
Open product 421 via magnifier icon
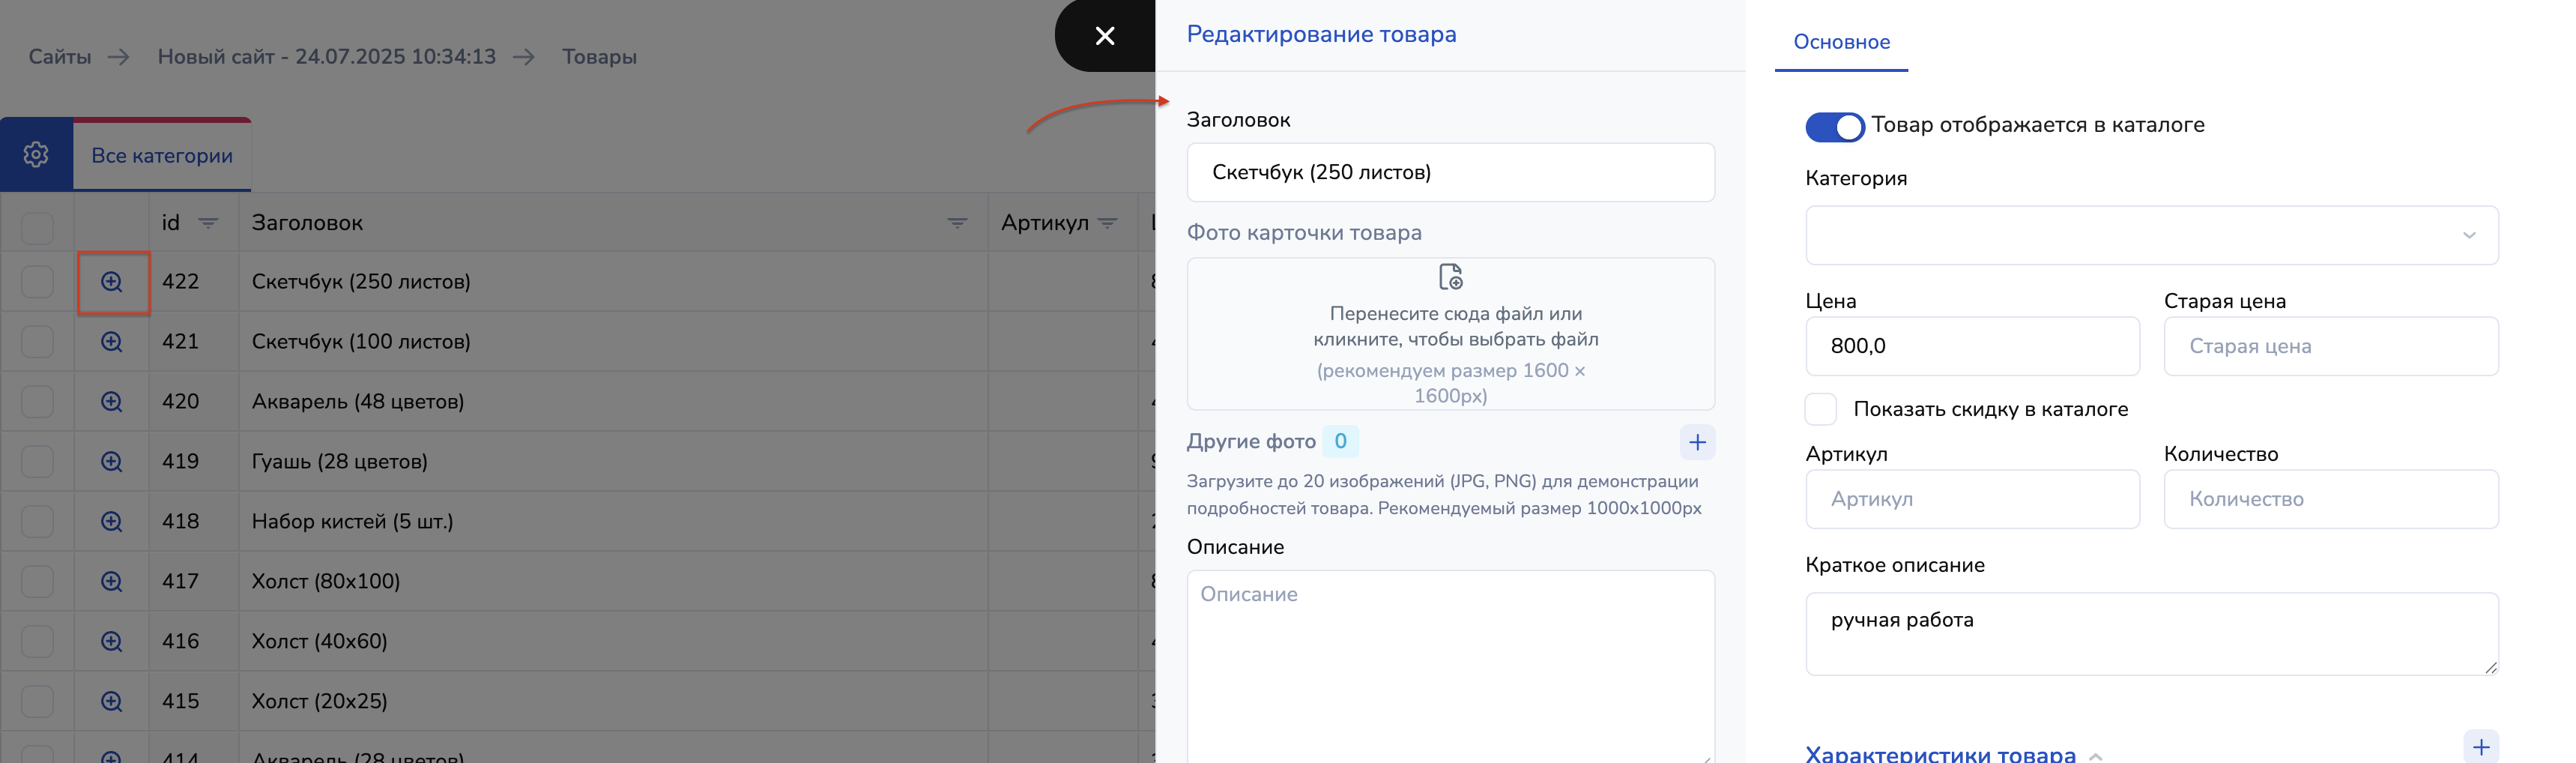click(111, 342)
